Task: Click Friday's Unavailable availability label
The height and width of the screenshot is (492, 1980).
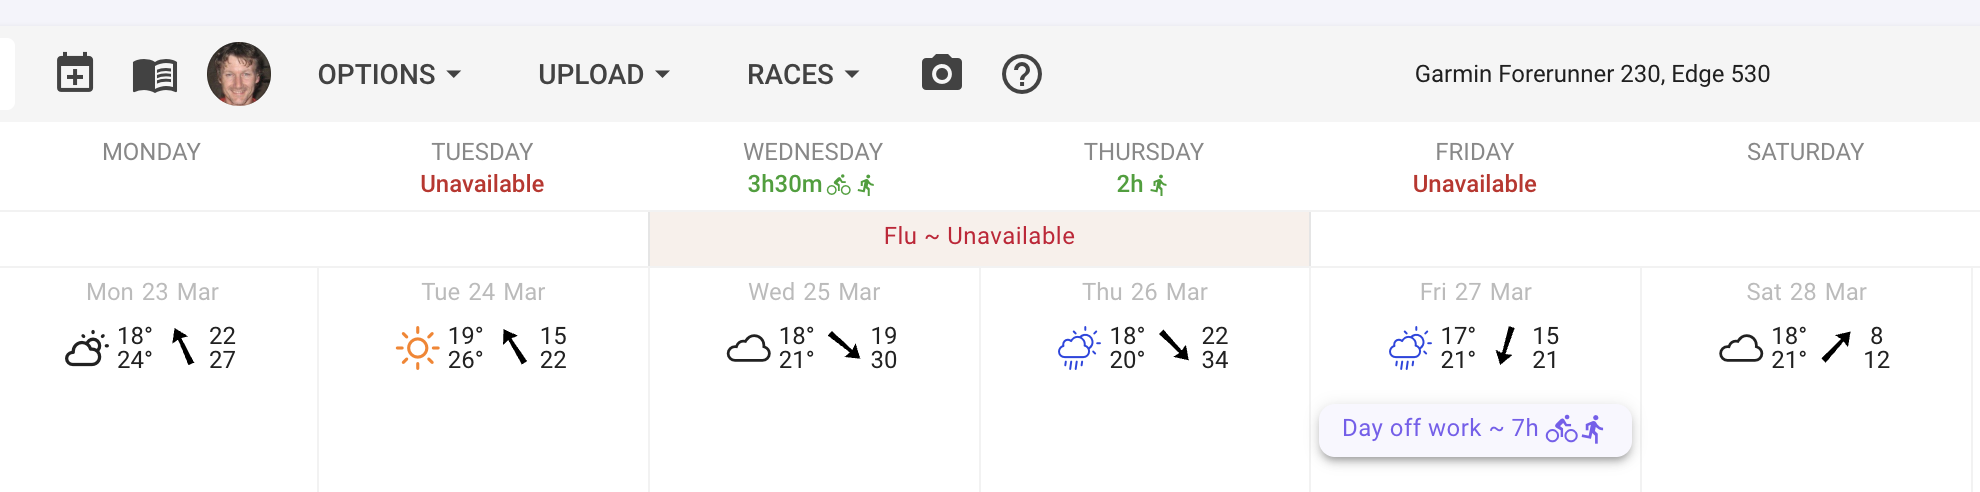Action: tap(1474, 184)
